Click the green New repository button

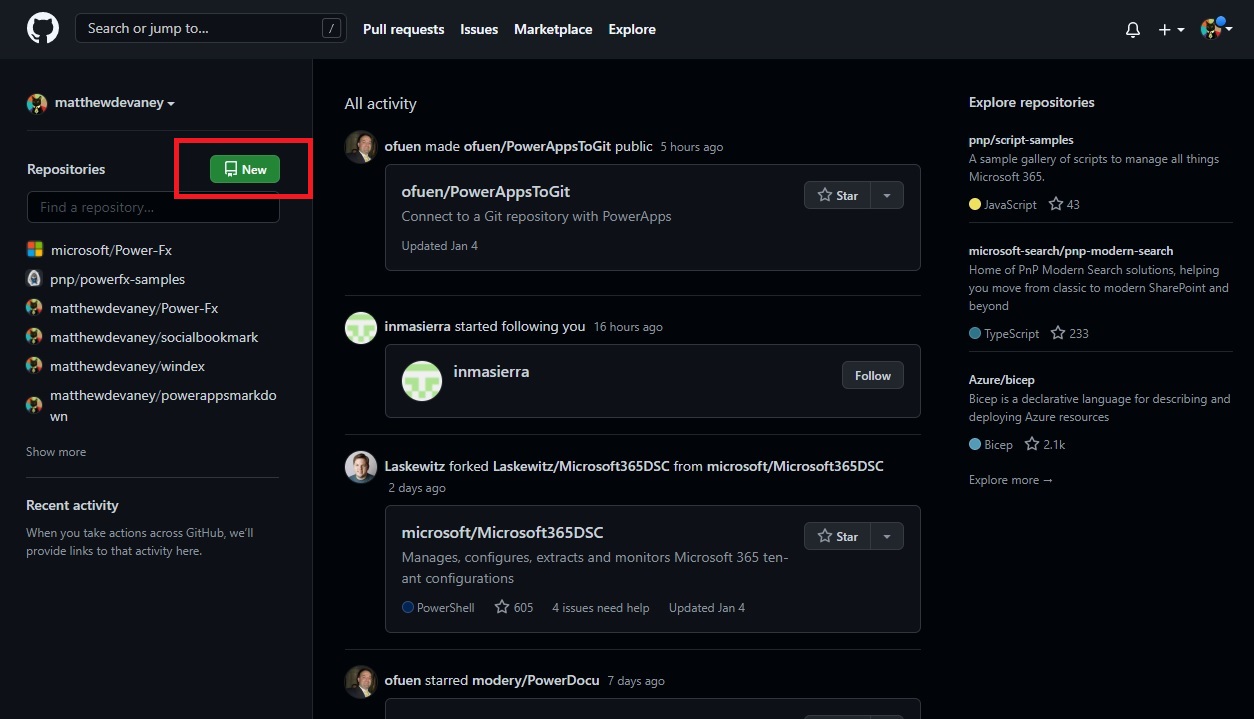coord(244,169)
